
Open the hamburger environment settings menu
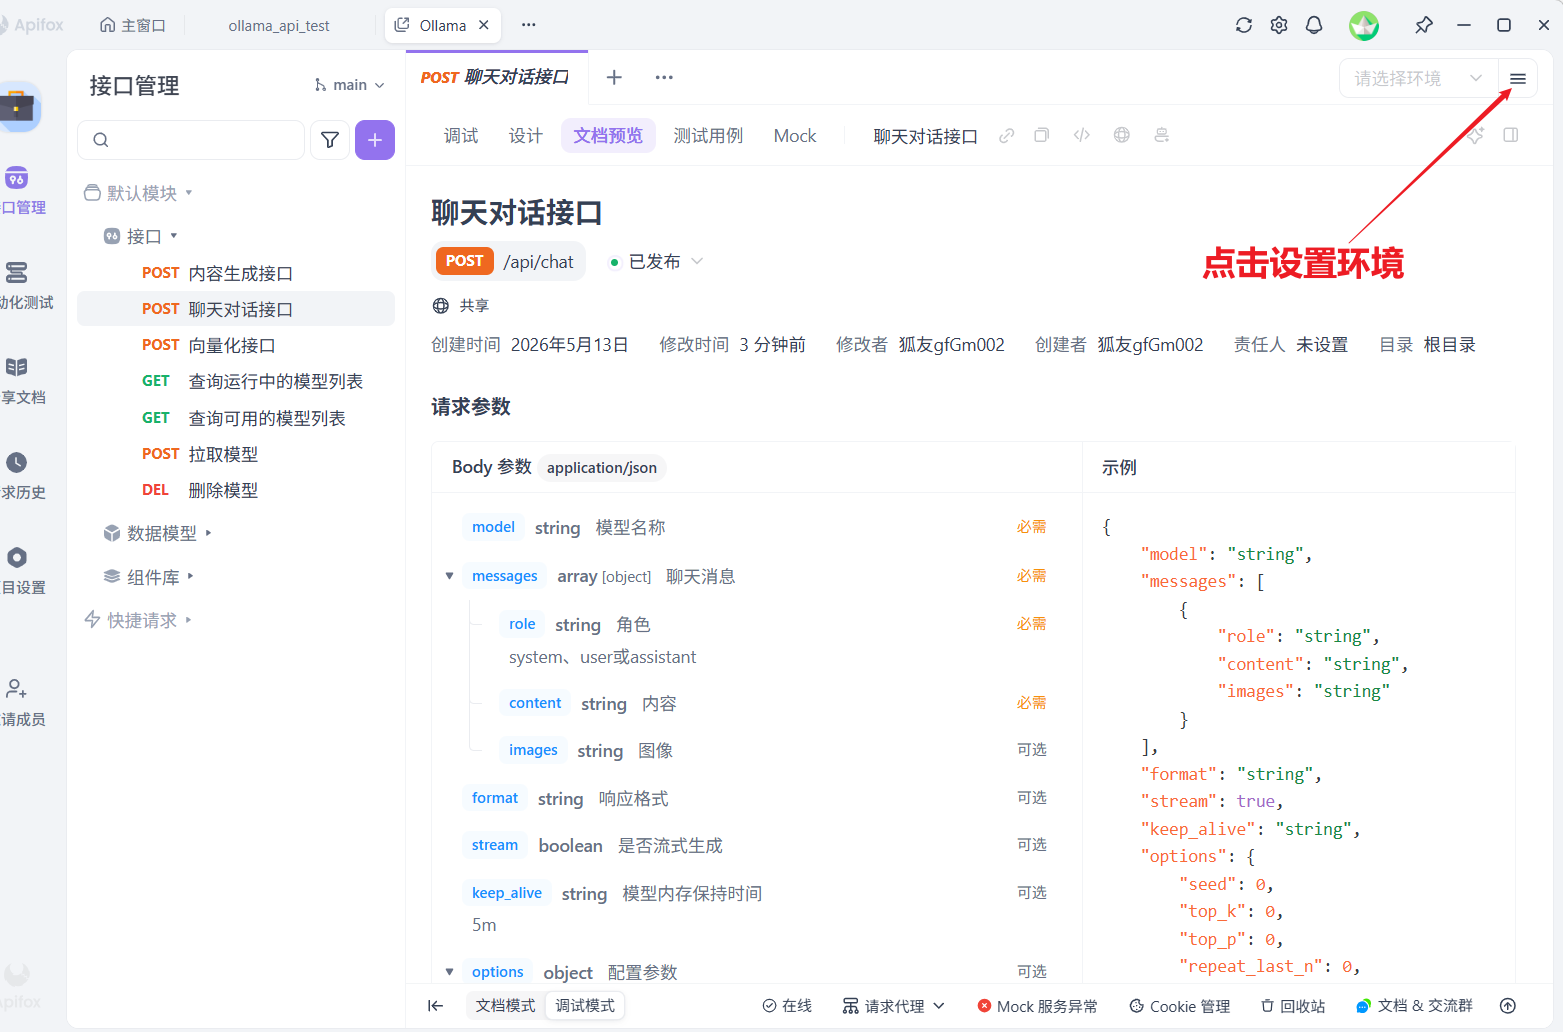click(x=1518, y=79)
